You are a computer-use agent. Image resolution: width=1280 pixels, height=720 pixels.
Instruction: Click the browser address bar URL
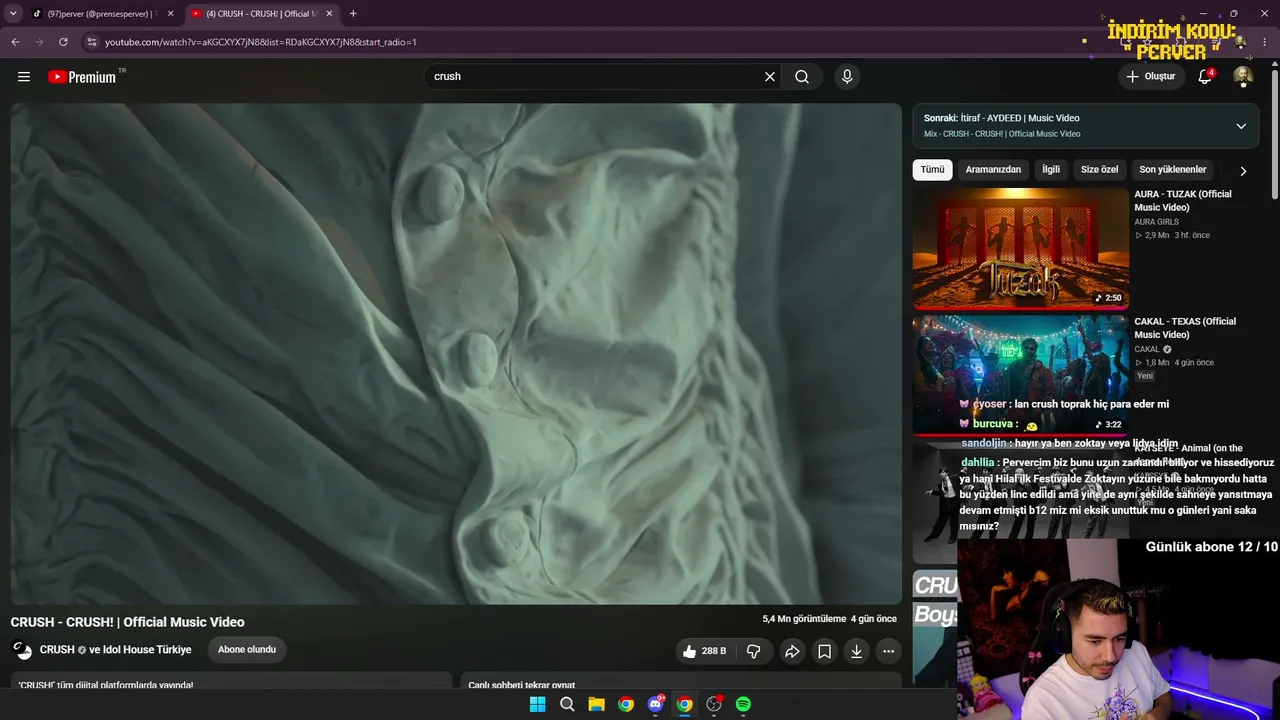(x=261, y=42)
